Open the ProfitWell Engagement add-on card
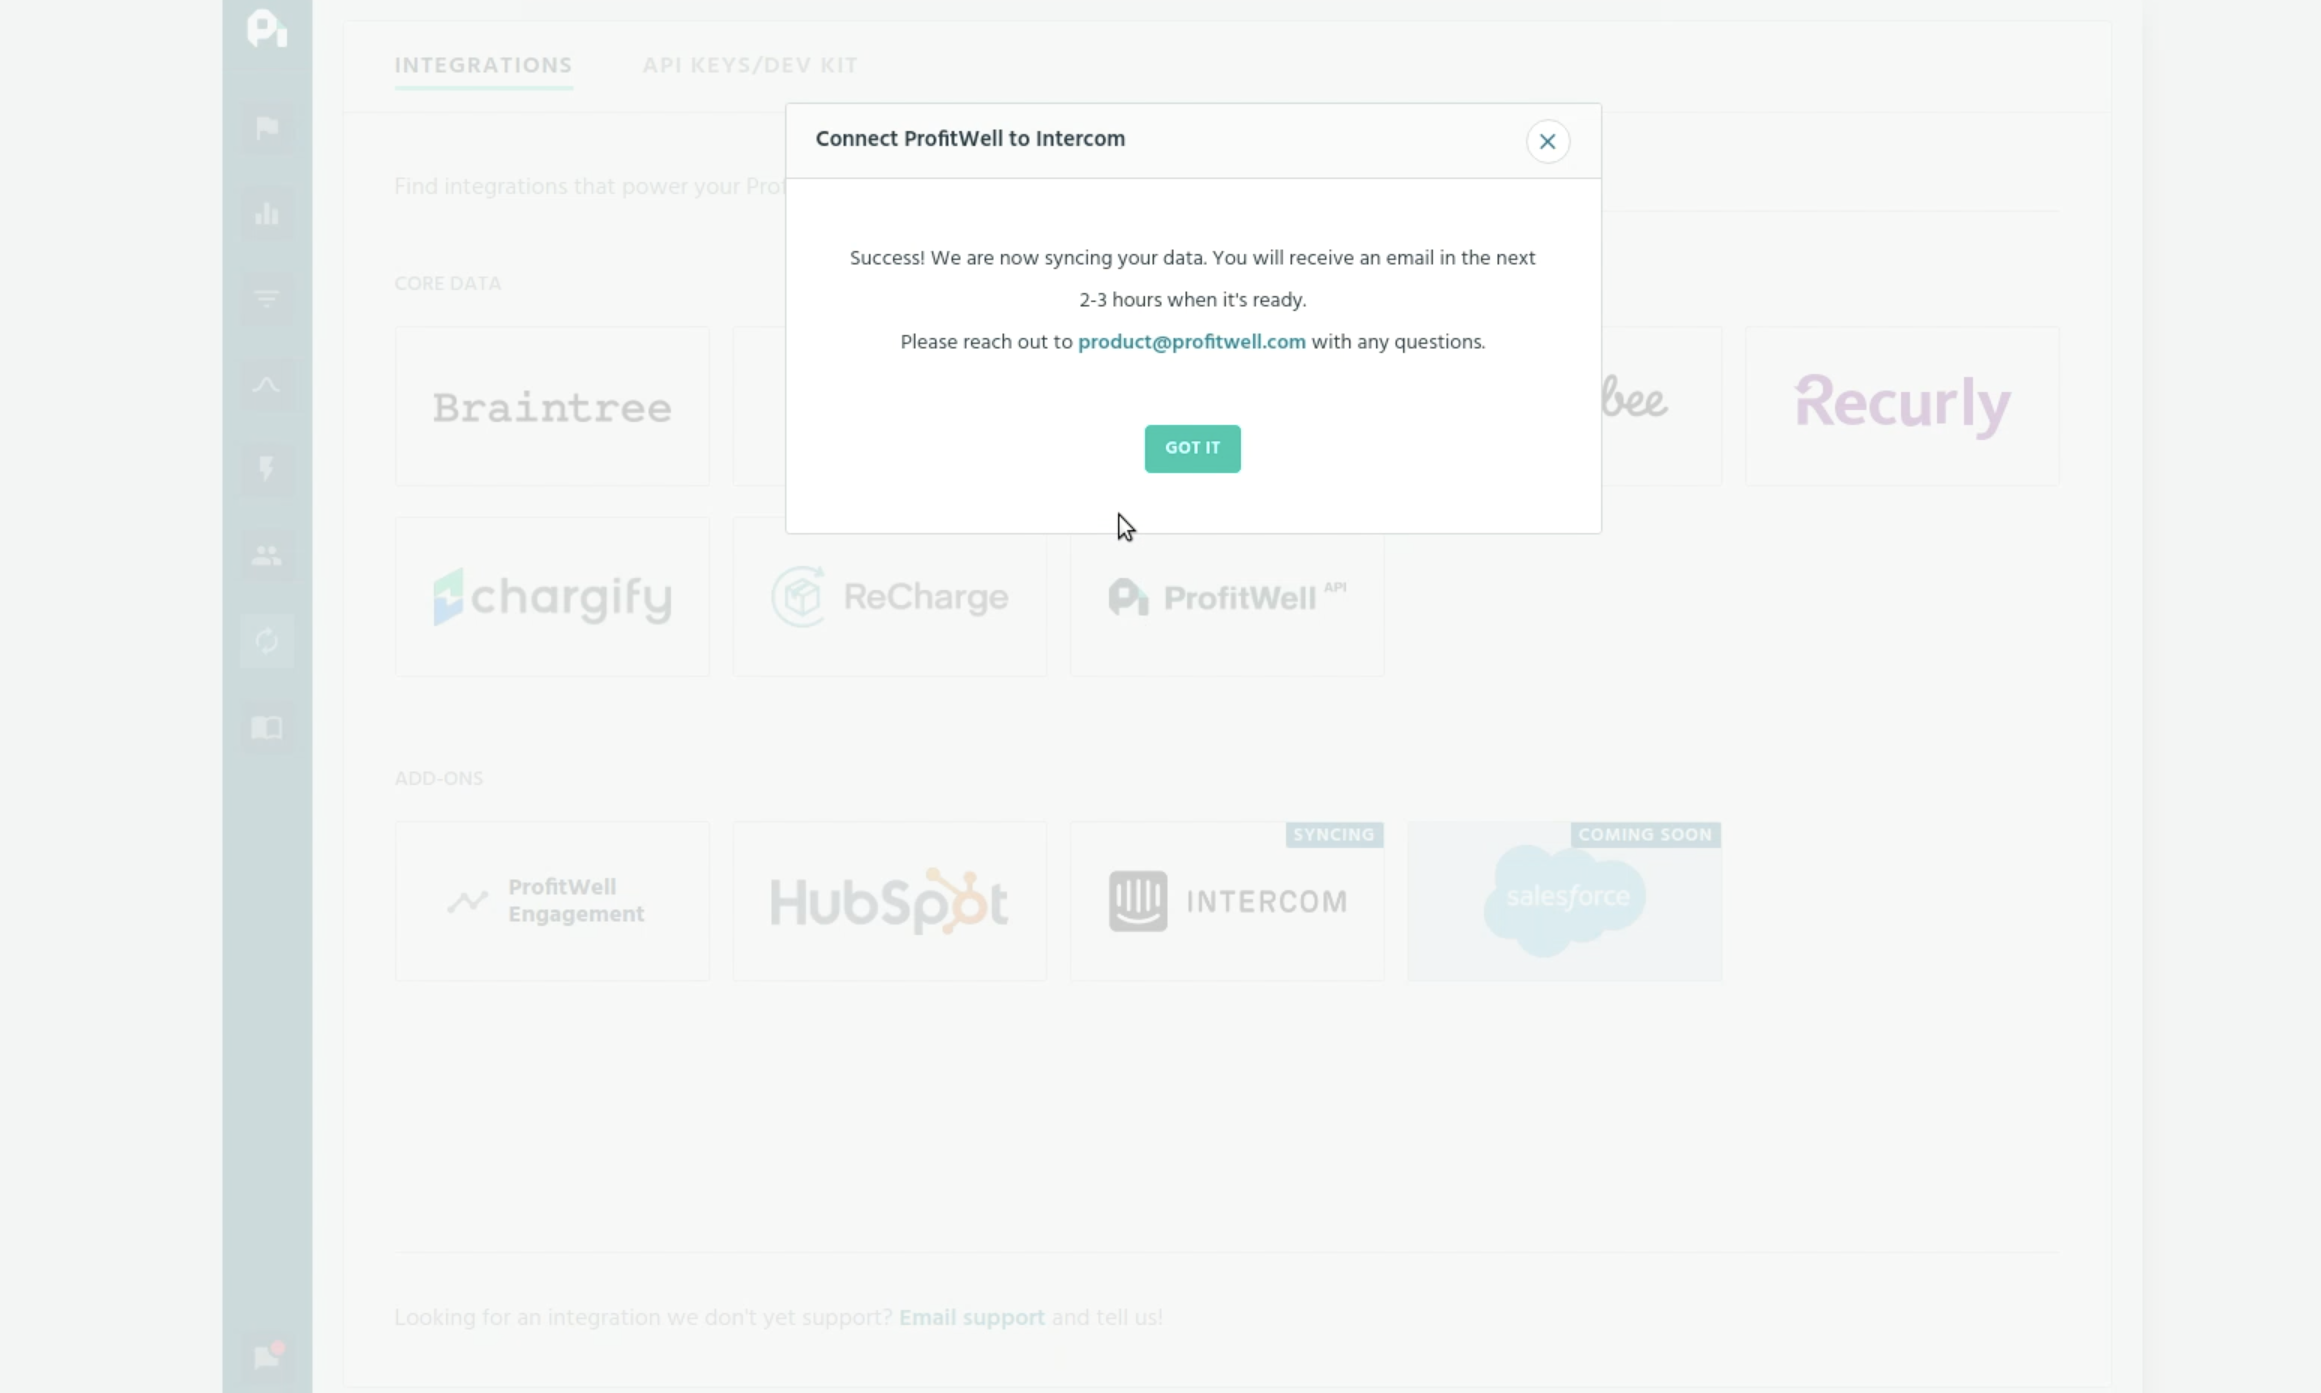This screenshot has height=1393, width=2321. (x=552, y=901)
